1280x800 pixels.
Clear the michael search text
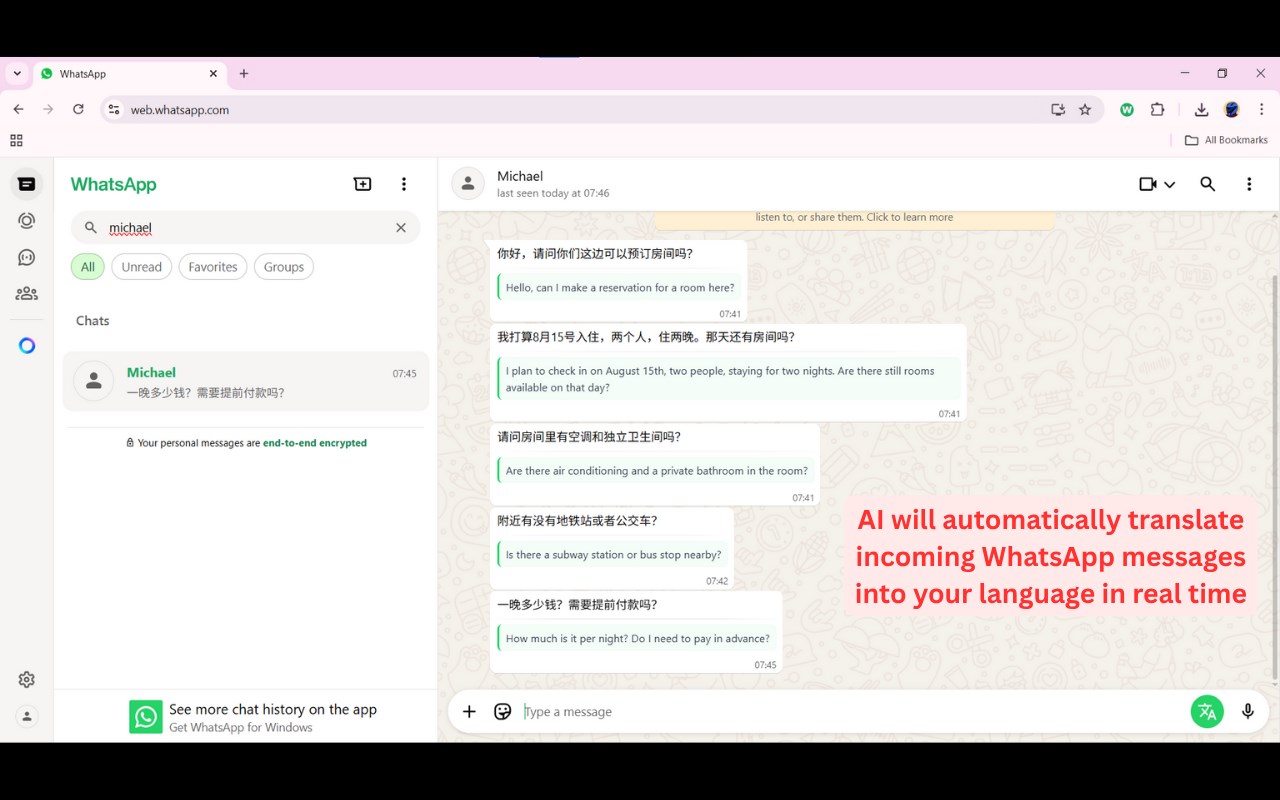401,228
